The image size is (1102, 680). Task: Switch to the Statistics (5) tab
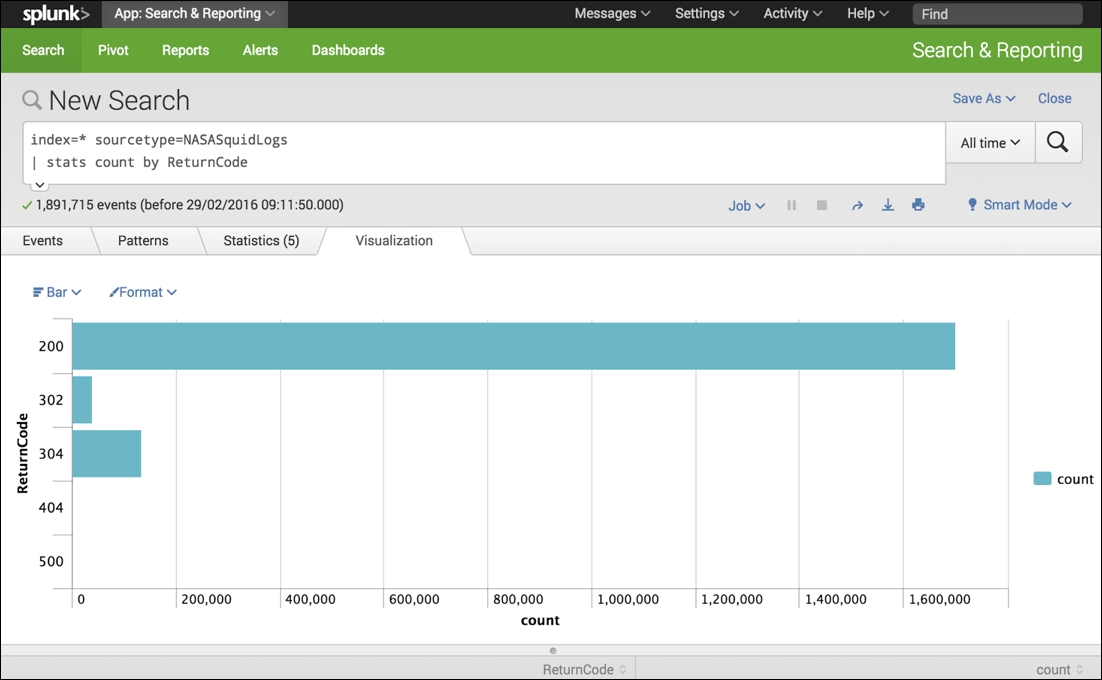pos(261,240)
